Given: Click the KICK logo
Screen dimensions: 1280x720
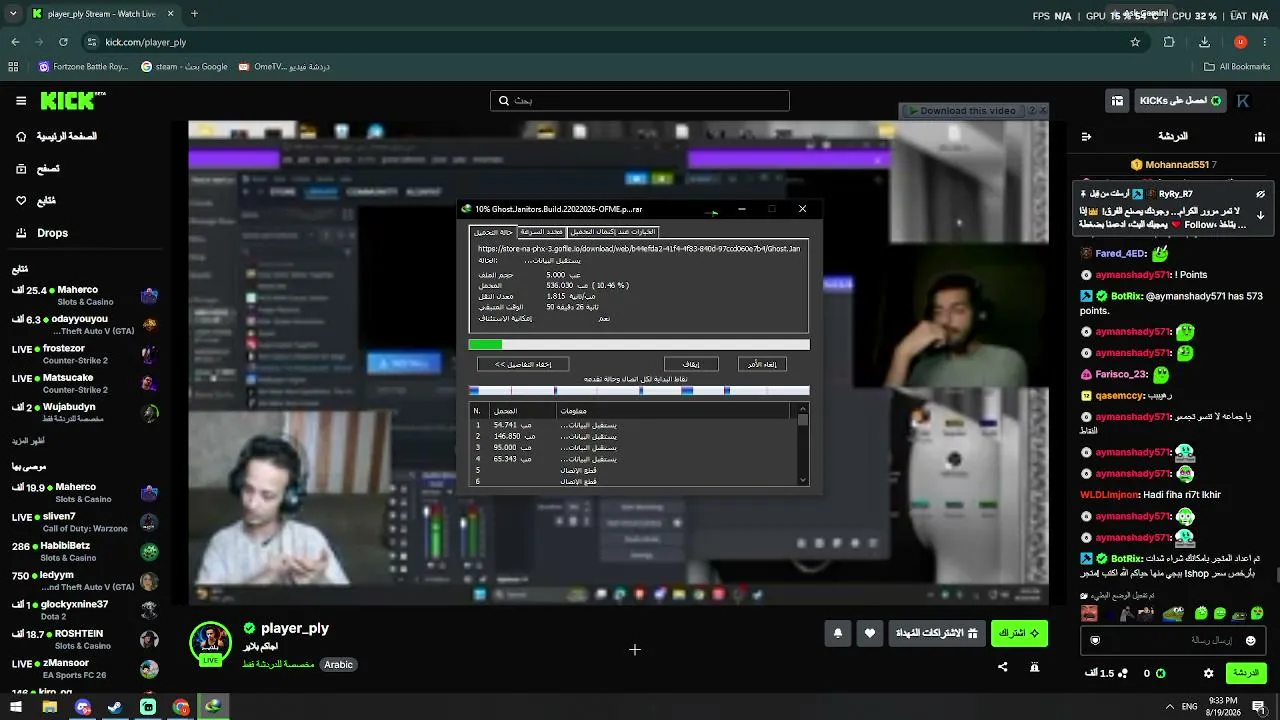Looking at the screenshot, I should point(73,100).
